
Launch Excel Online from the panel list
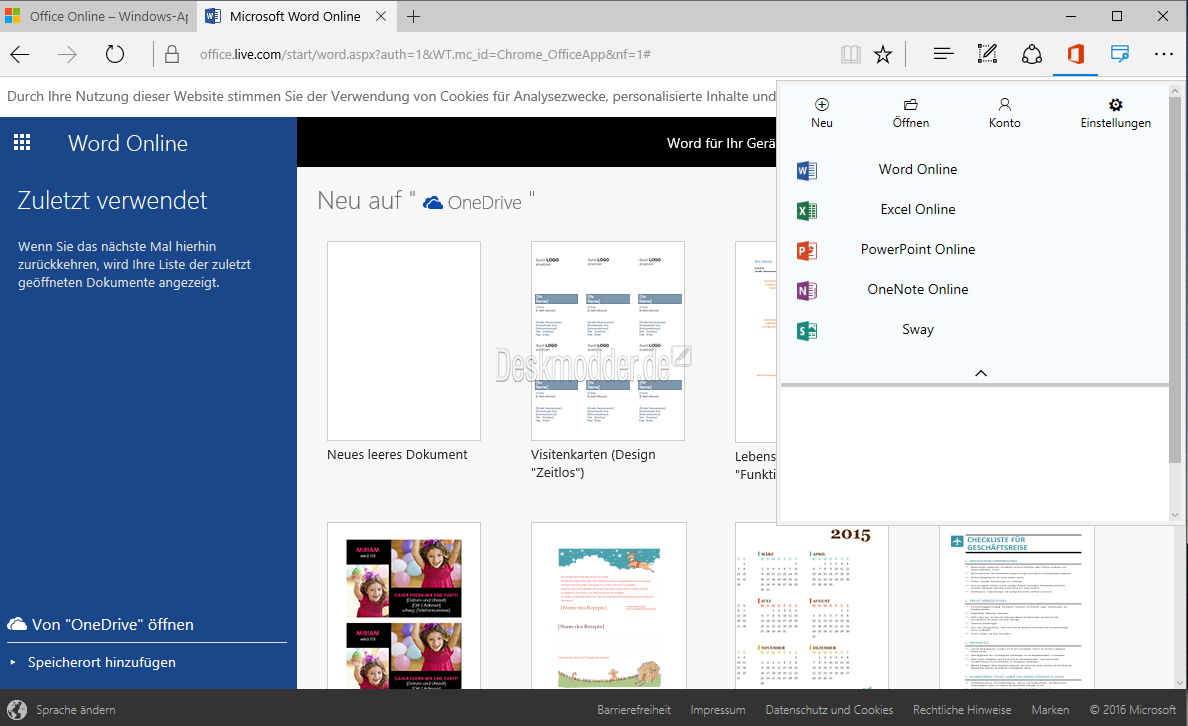tap(918, 209)
